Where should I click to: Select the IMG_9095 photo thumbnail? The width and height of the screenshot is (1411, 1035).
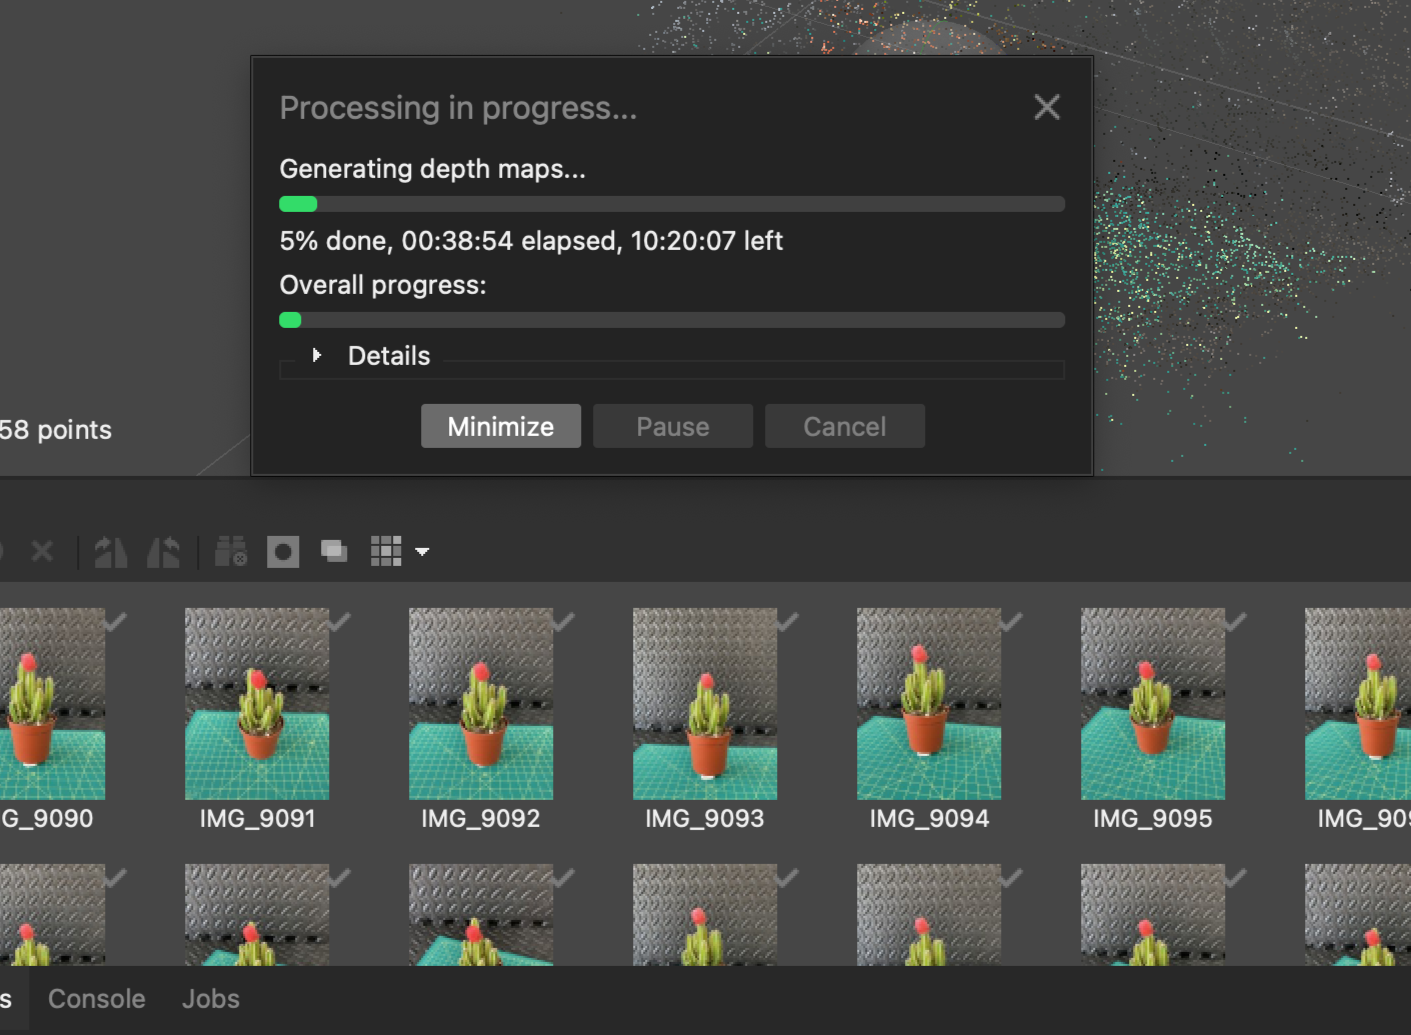pos(1153,704)
